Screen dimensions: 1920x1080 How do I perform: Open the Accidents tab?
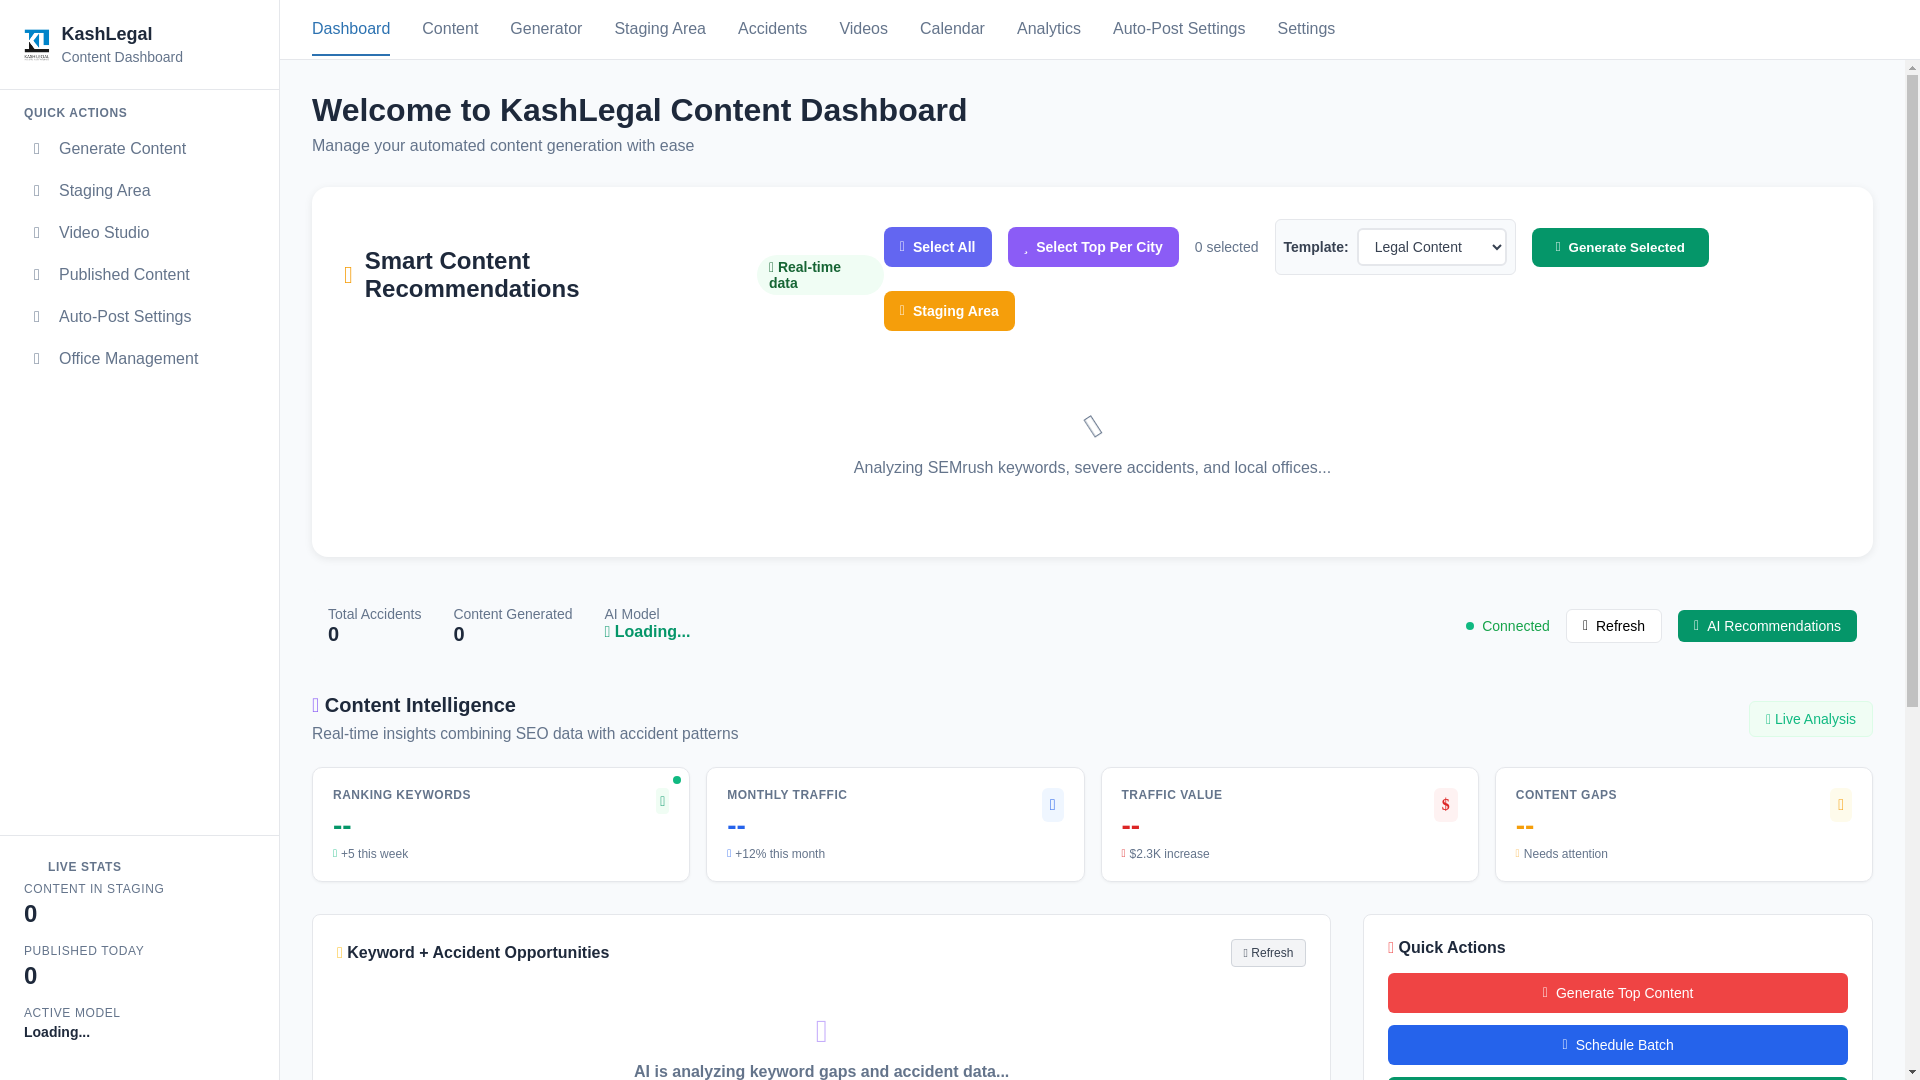click(x=772, y=29)
